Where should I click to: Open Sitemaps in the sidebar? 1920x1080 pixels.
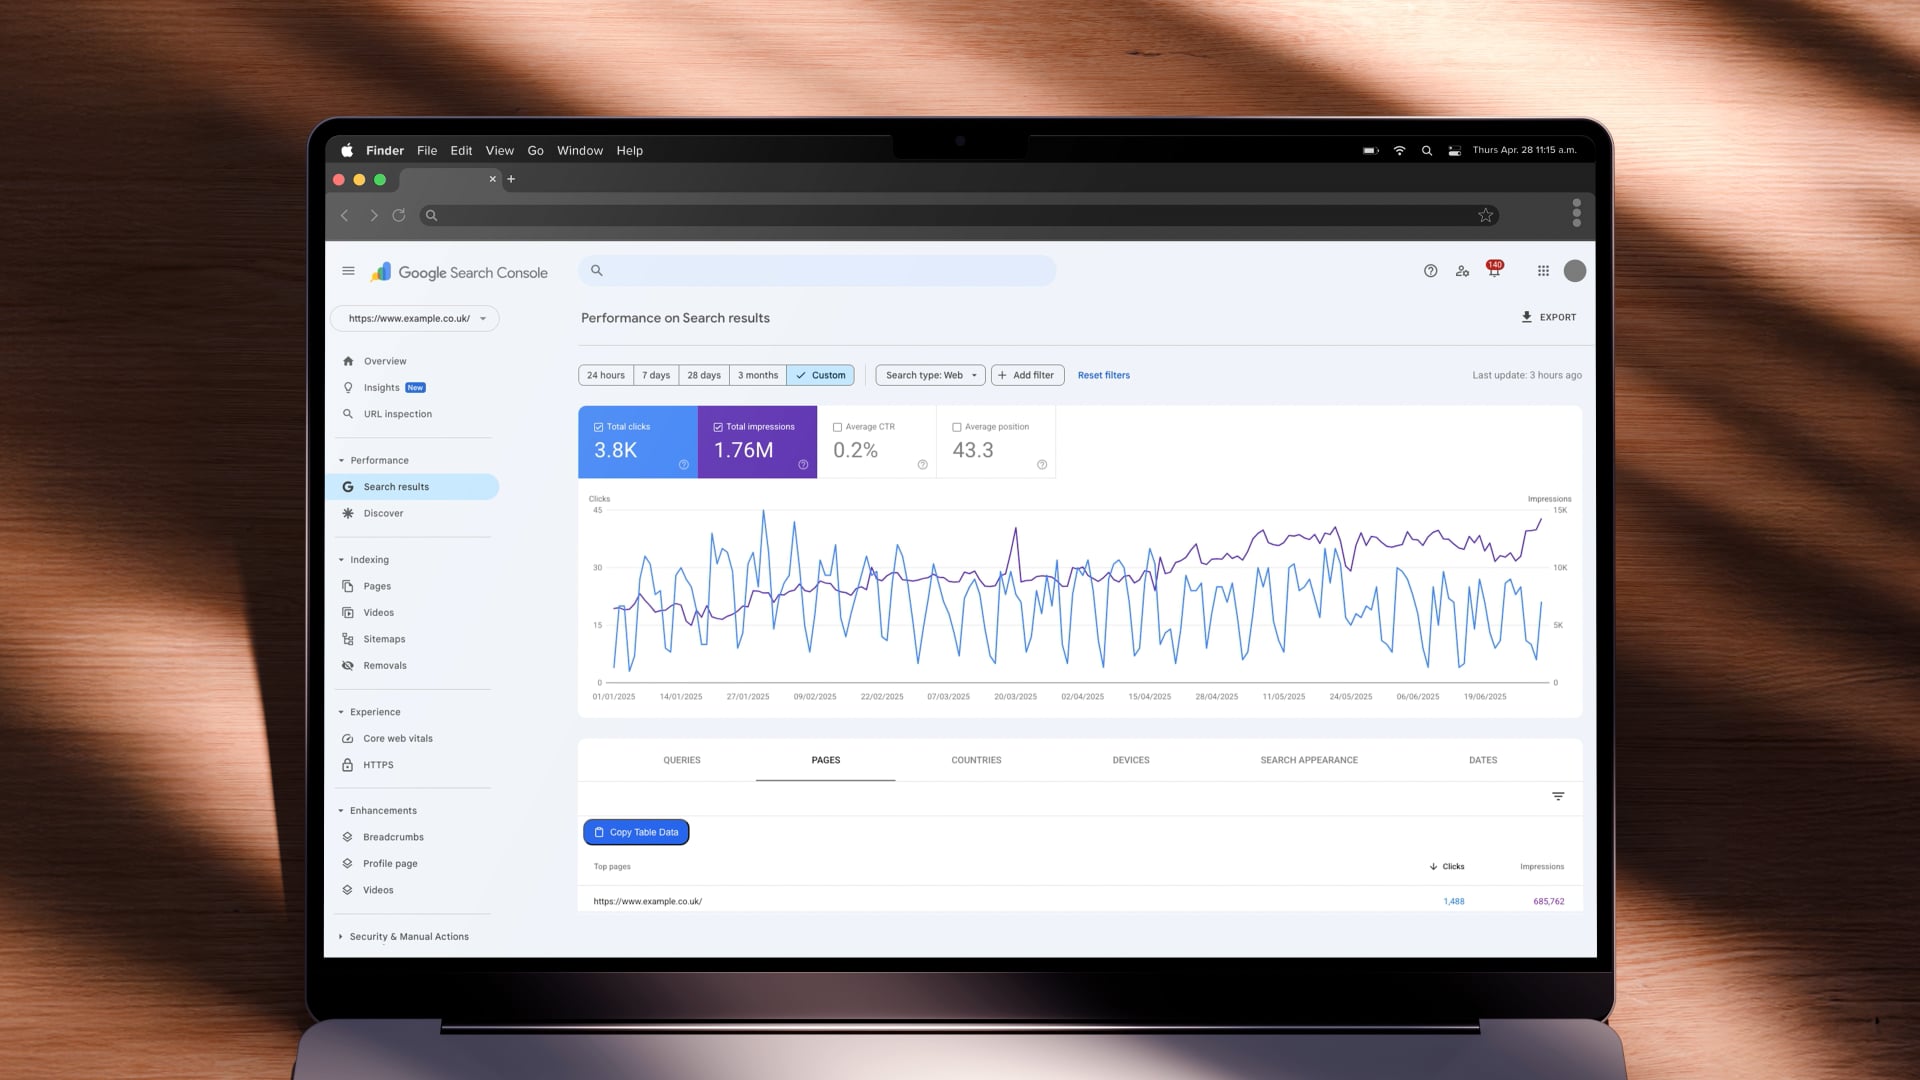[384, 639]
